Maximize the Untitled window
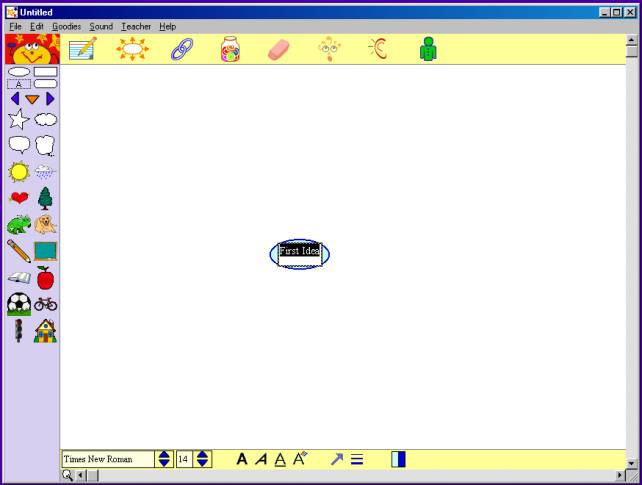The height and width of the screenshot is (485, 642). [x=617, y=12]
